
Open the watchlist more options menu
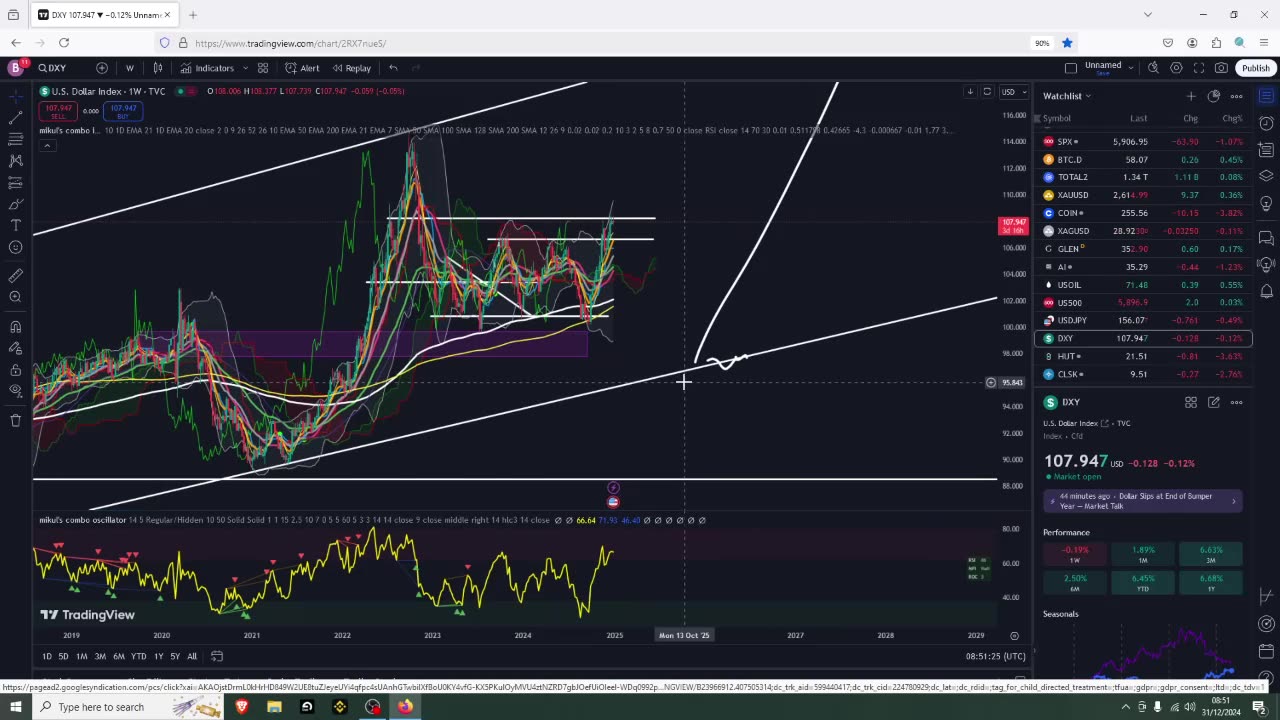pos(1237,96)
